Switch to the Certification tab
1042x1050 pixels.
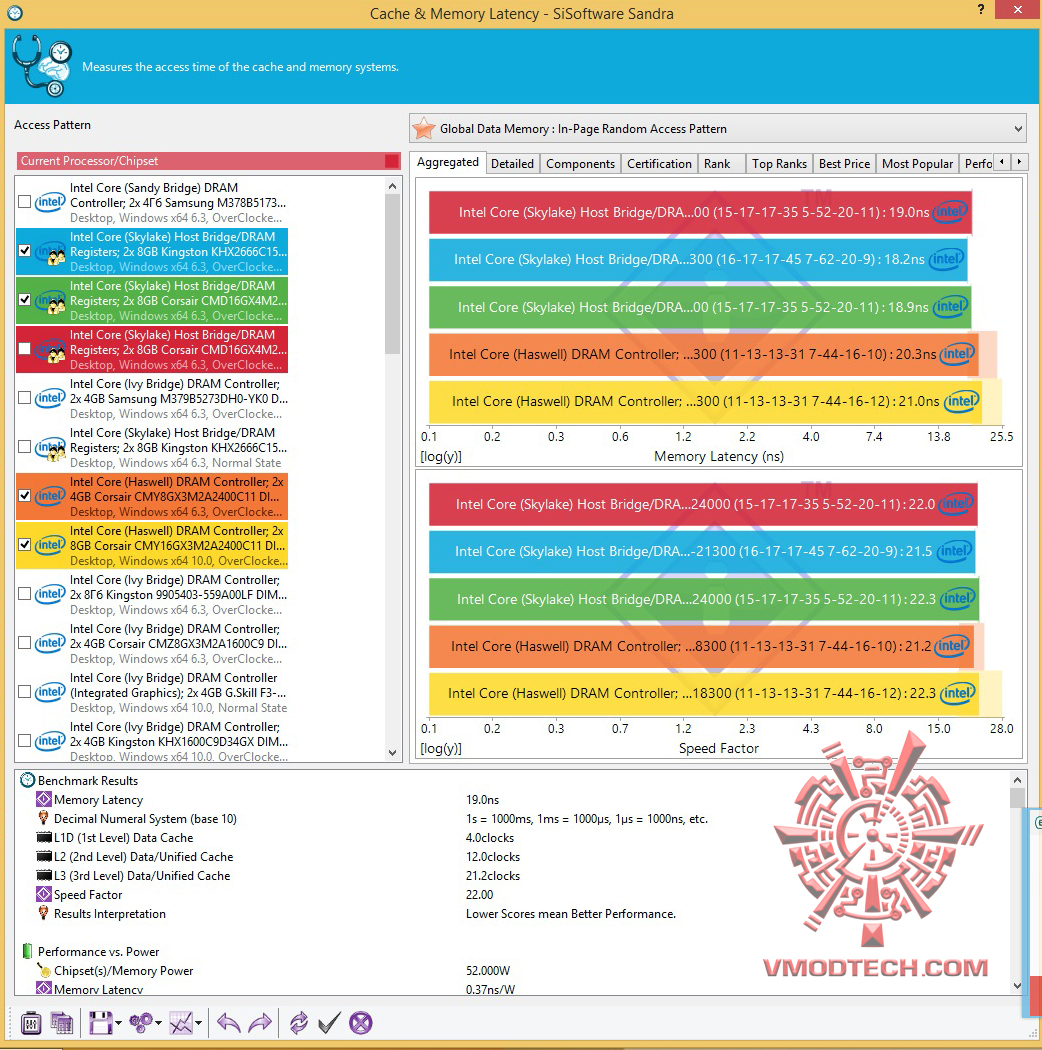659,164
